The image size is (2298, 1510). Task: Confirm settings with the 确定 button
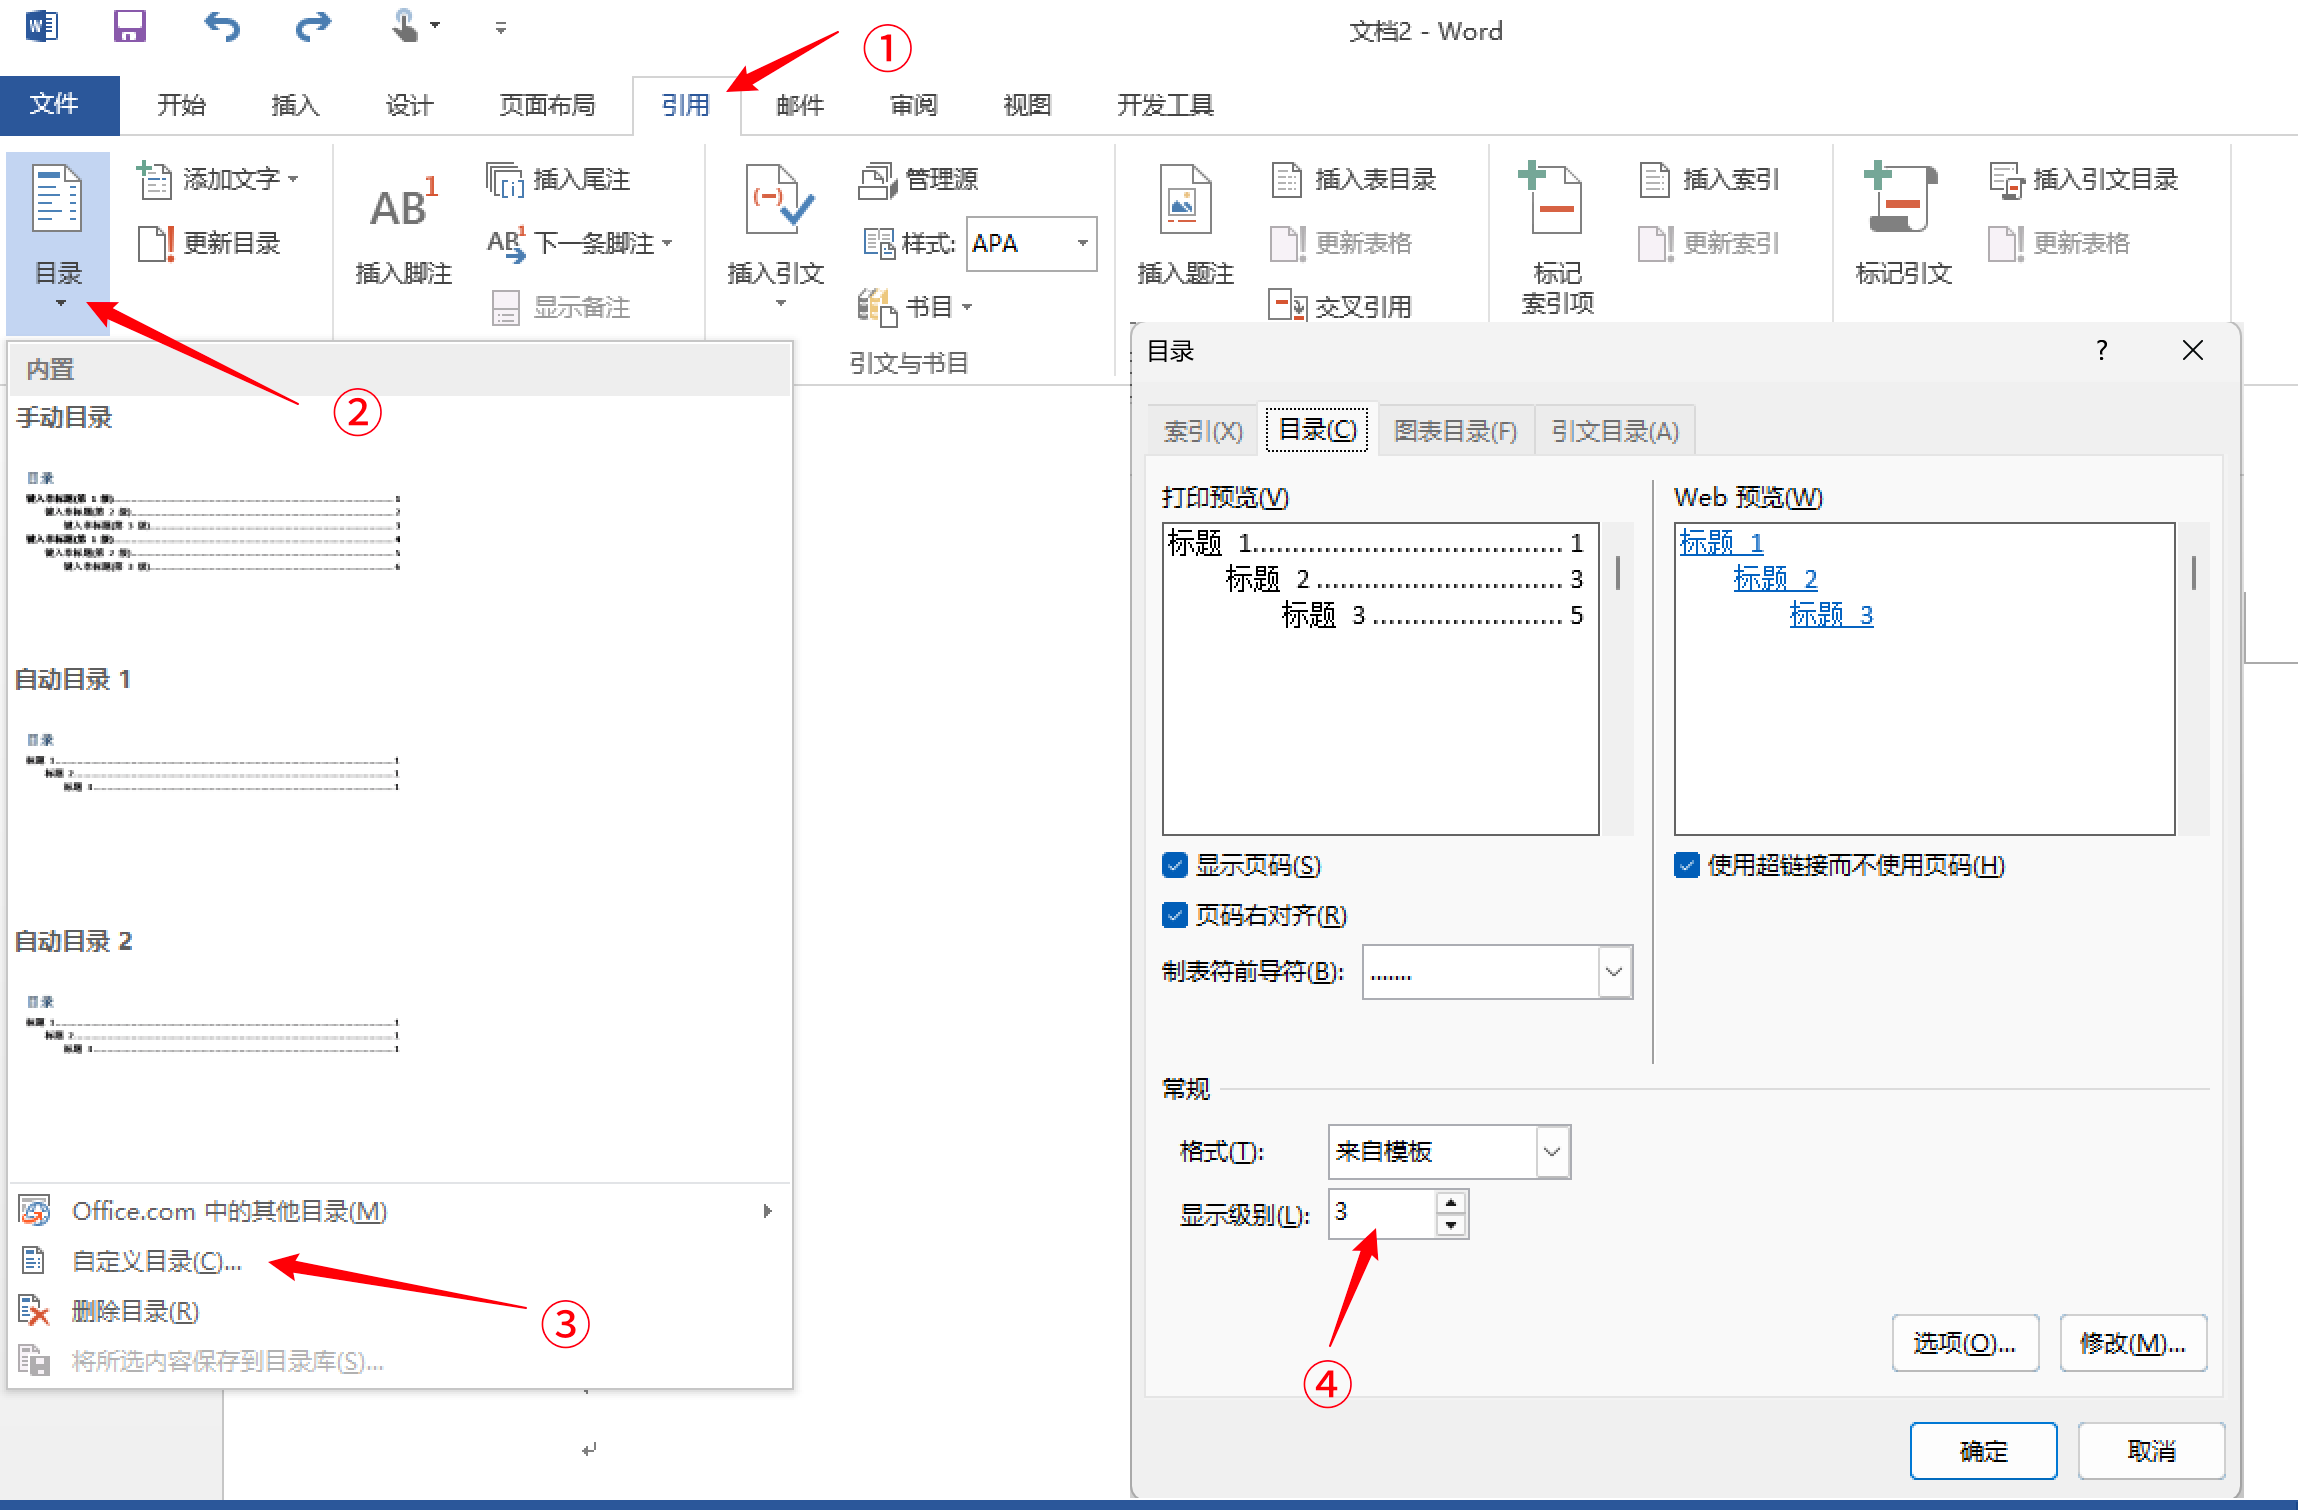click(x=1983, y=1450)
